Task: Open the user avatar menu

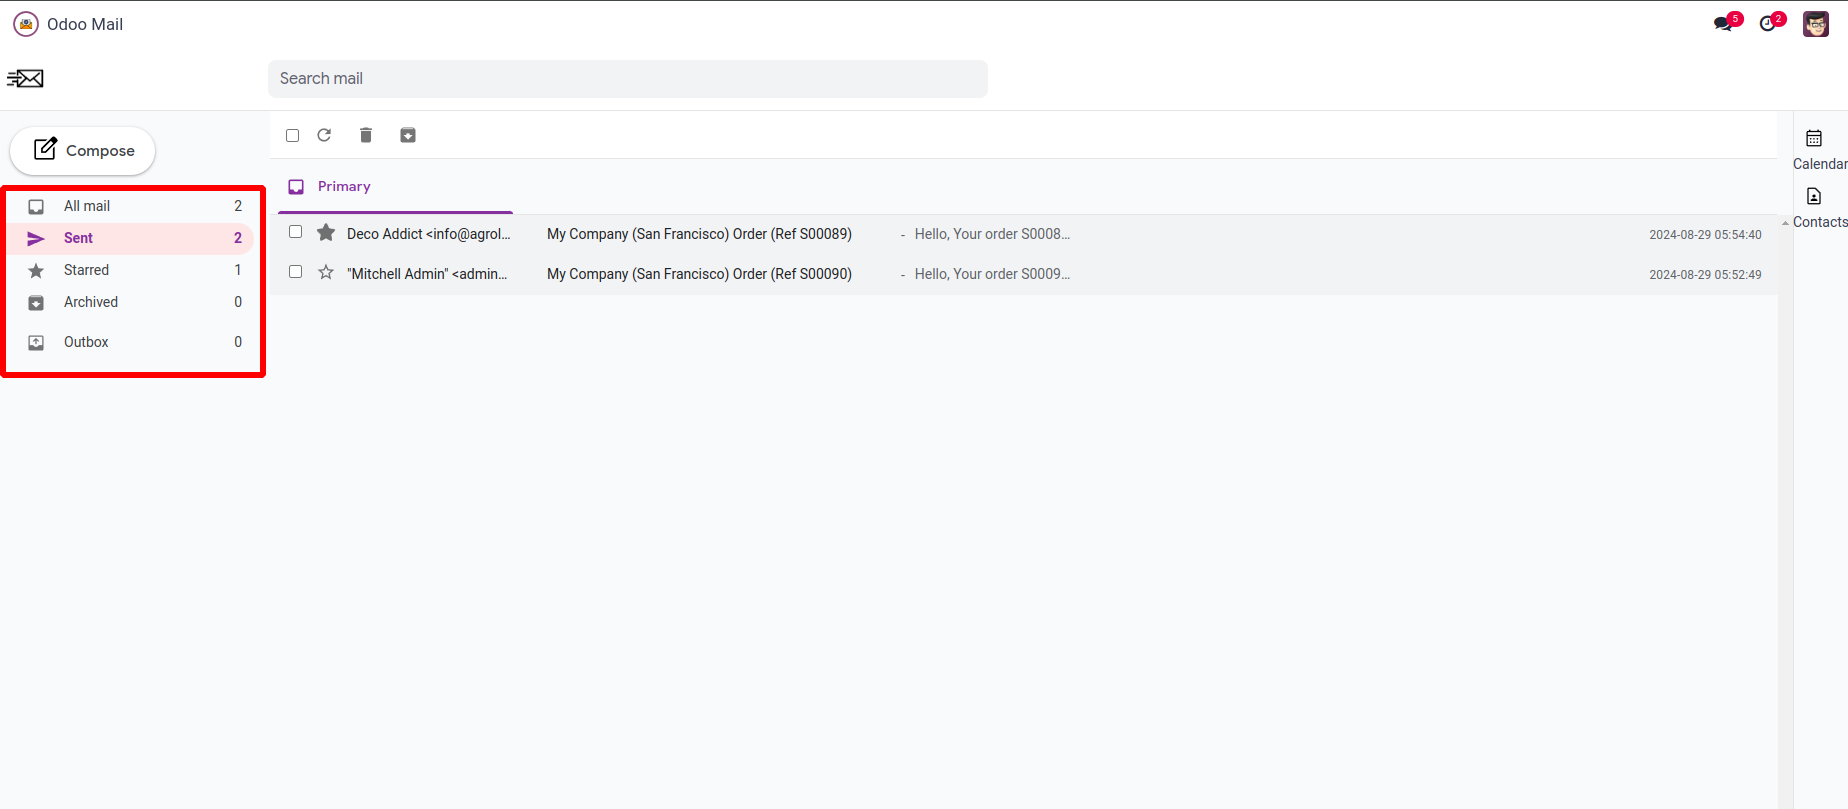Action: tap(1816, 24)
